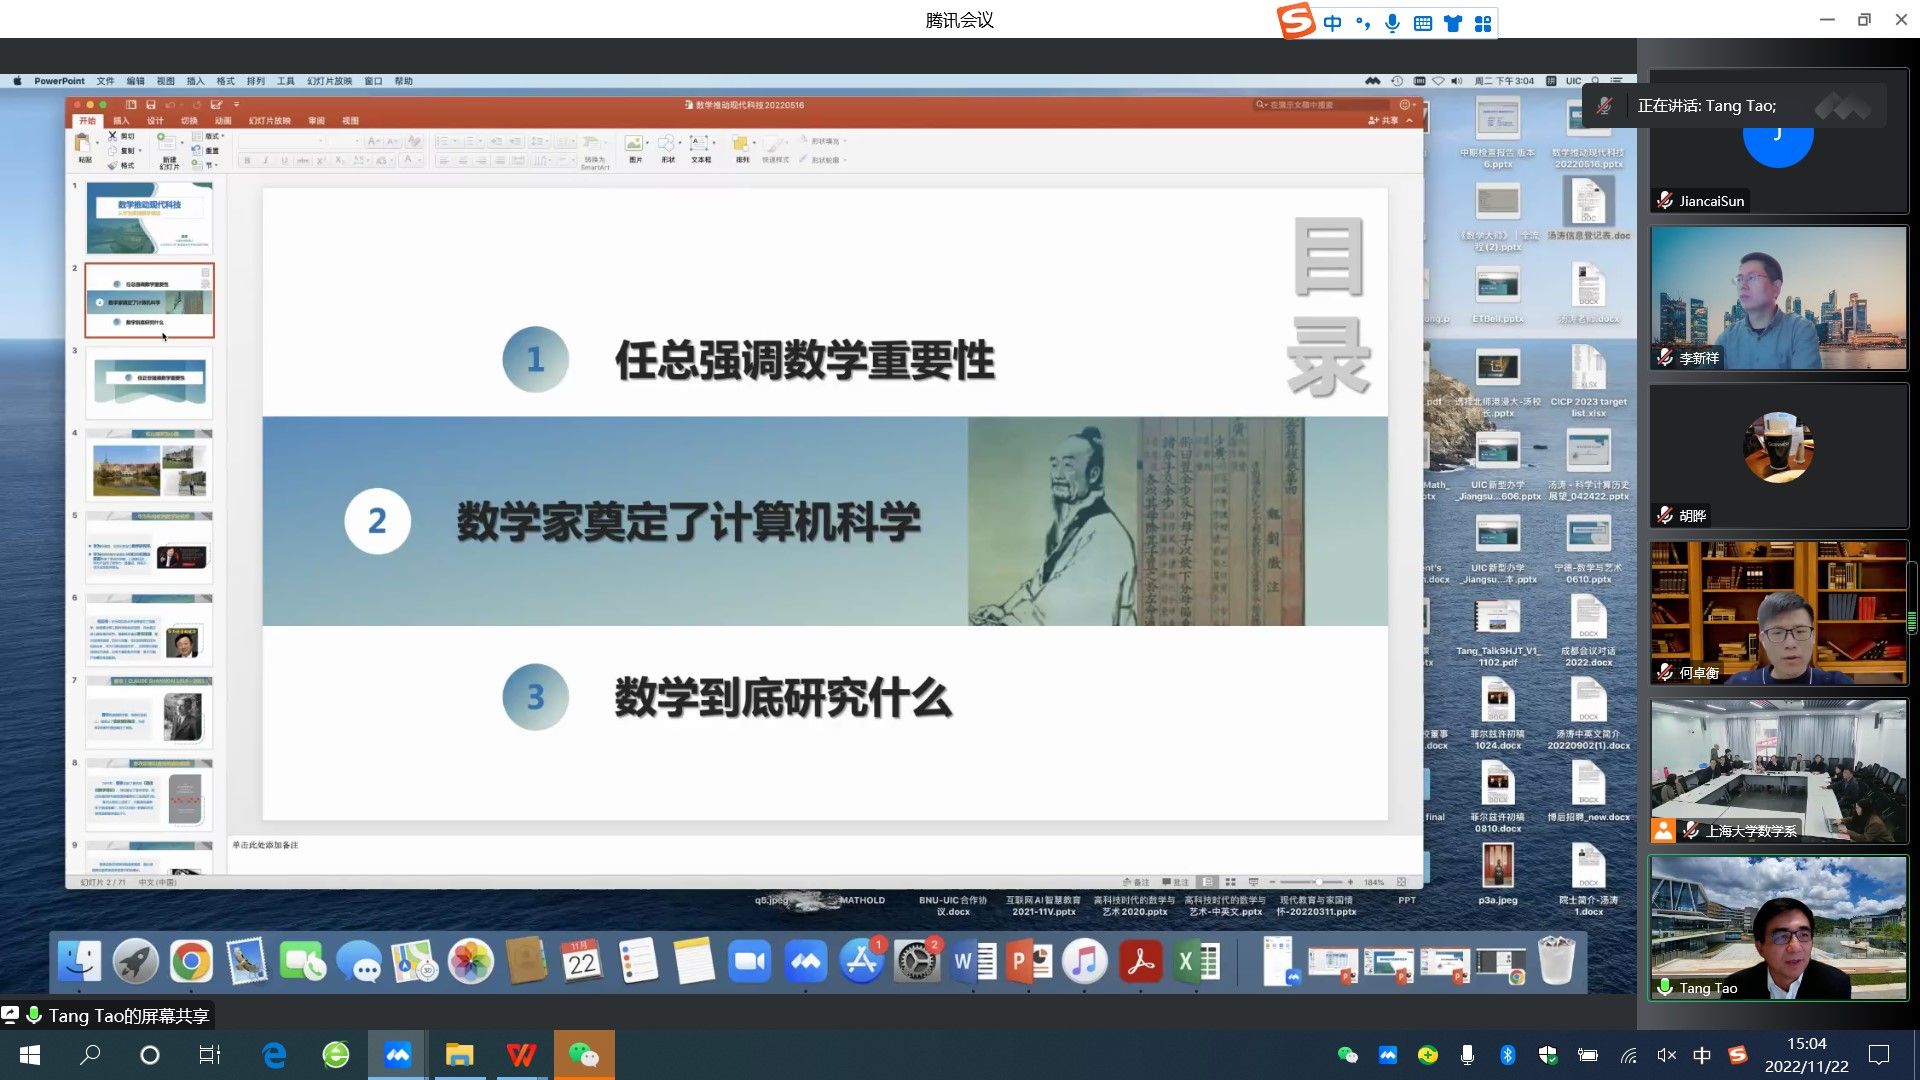Open the Insert (插入) ribbon tab

pyautogui.click(x=121, y=121)
